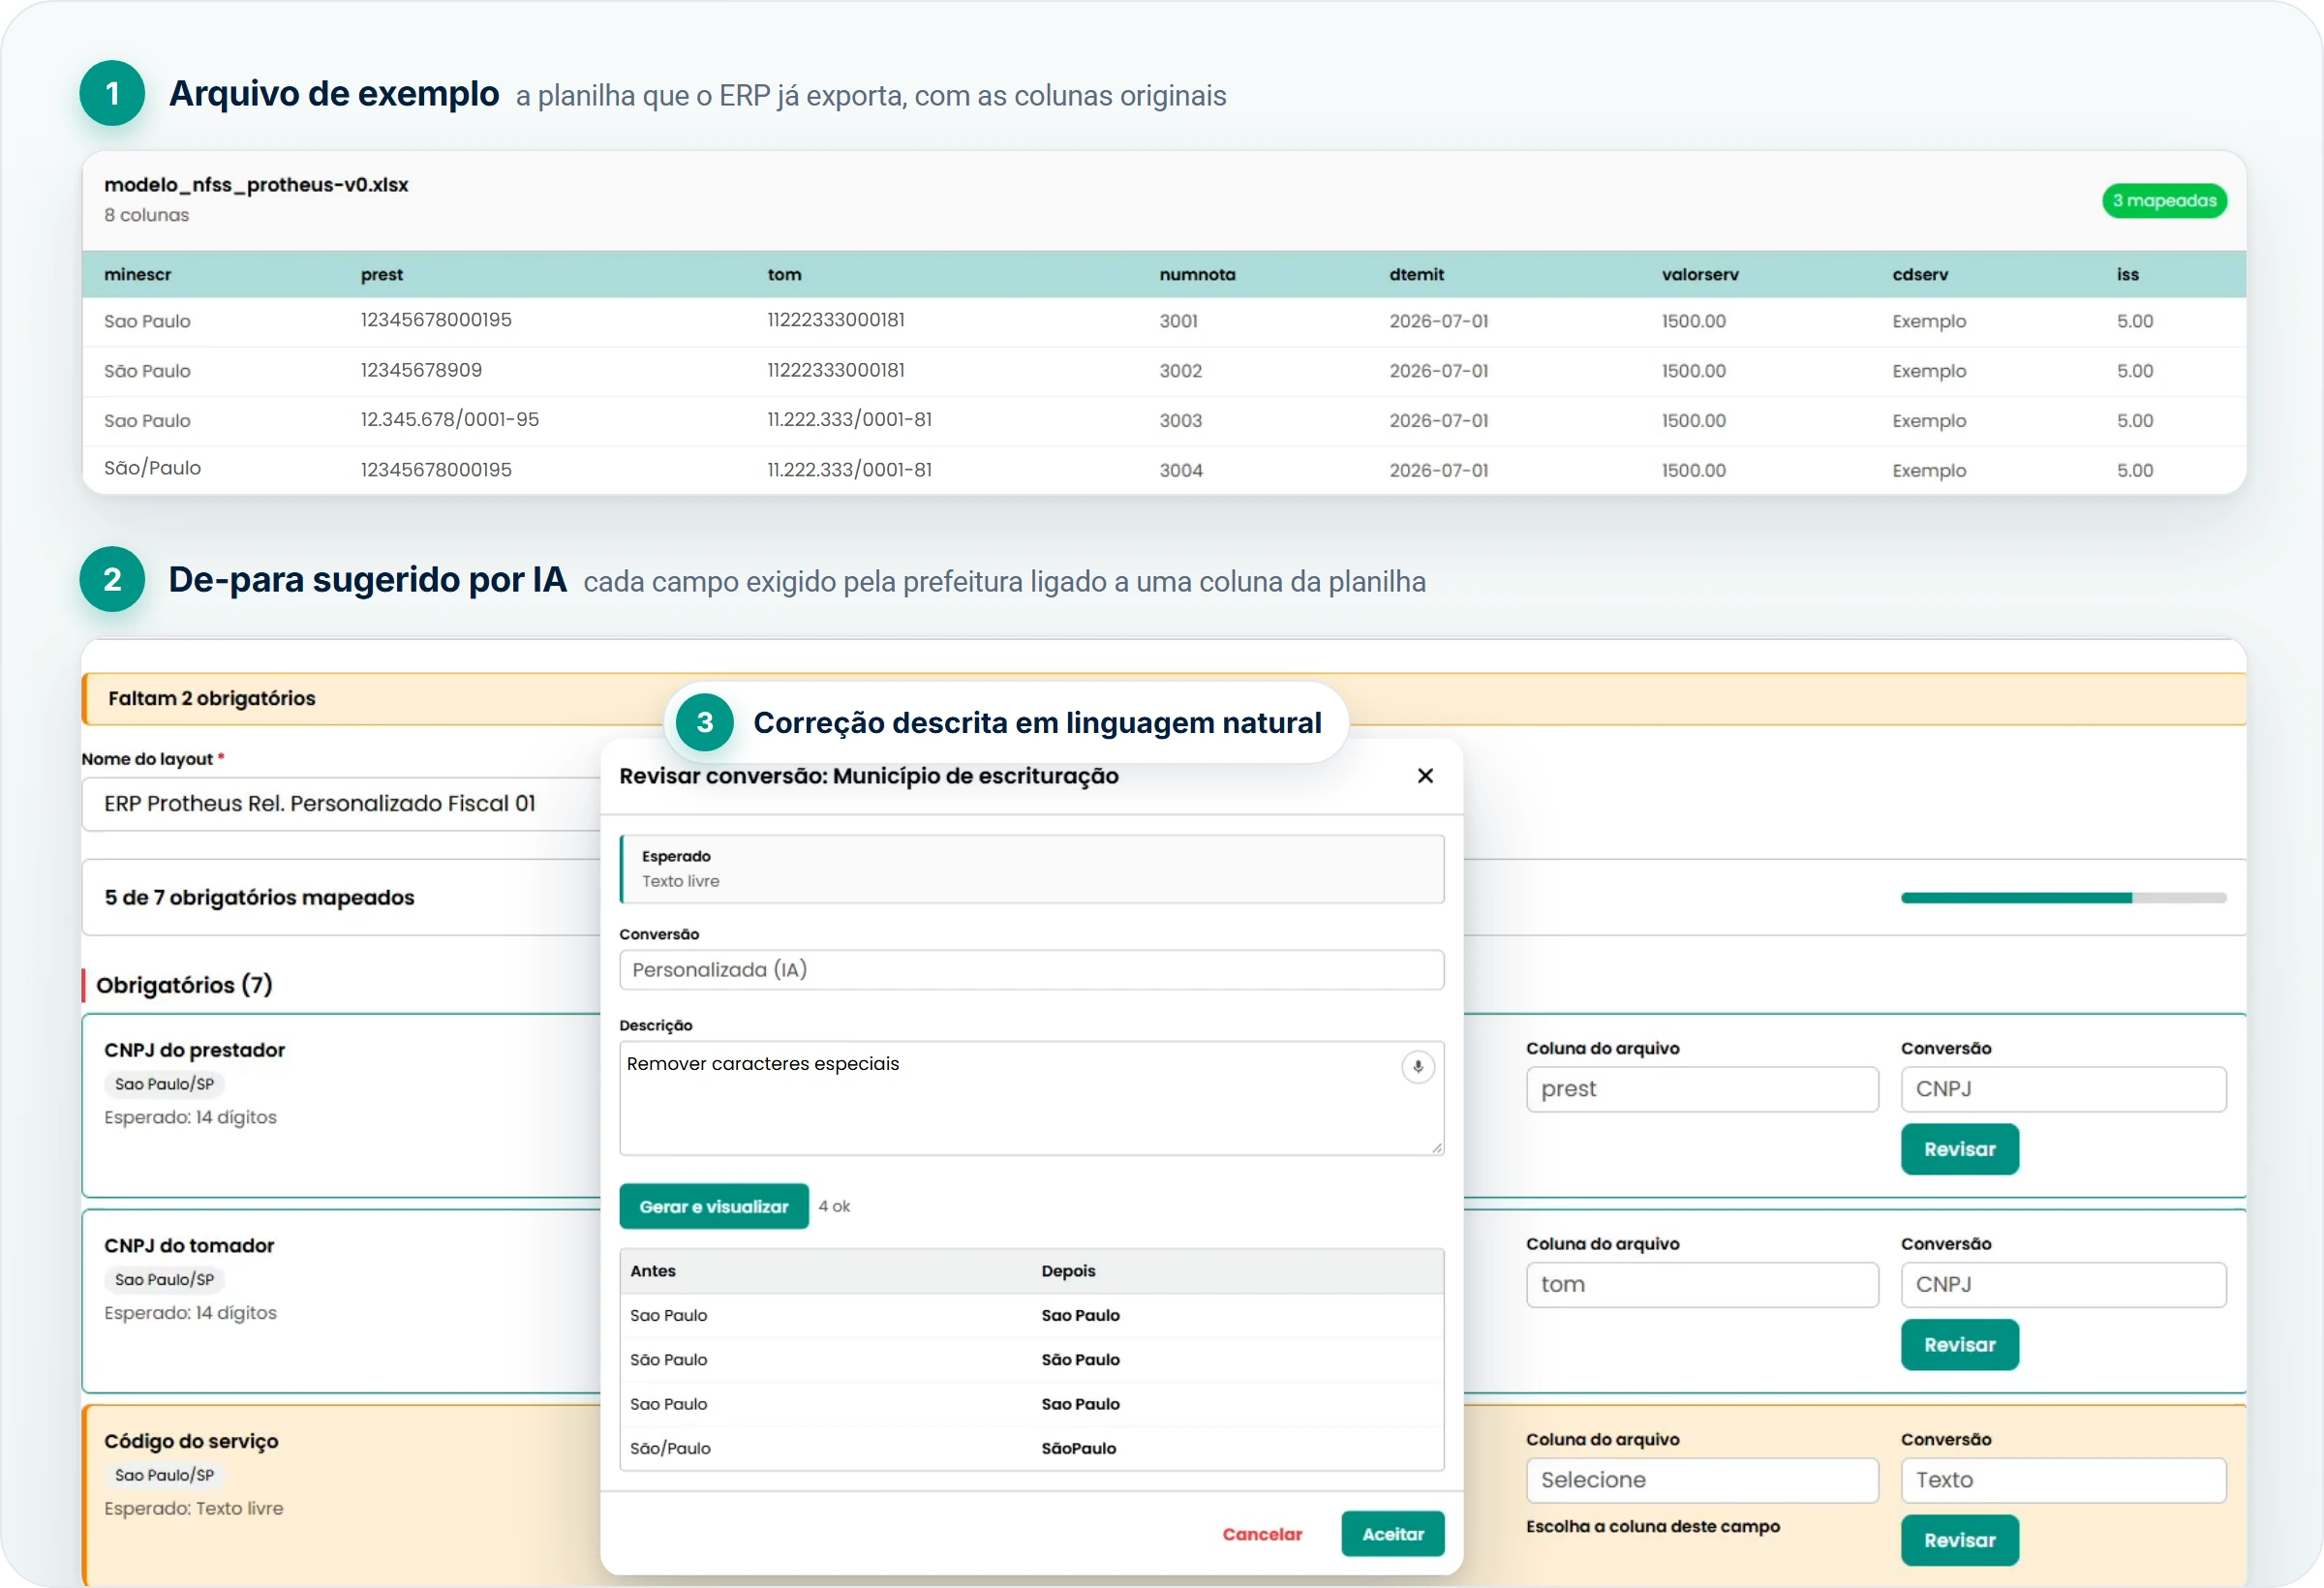Click the SãoPaulo result in Depois column

tap(1078, 1448)
